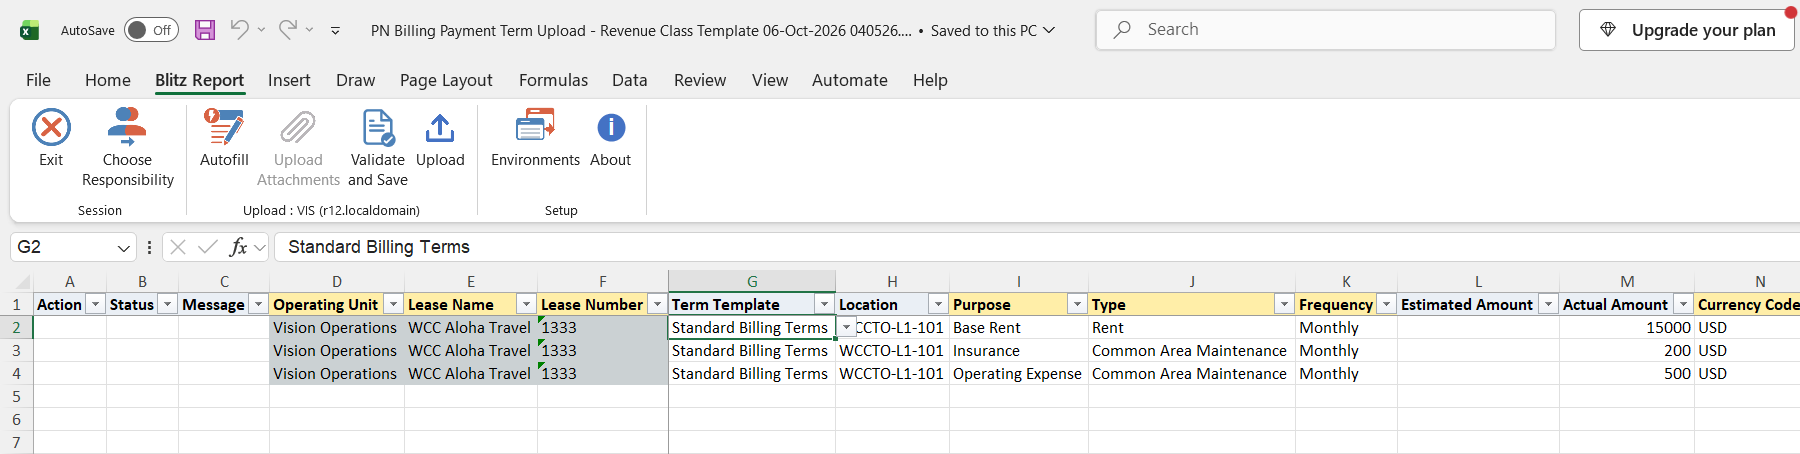The height and width of the screenshot is (454, 1800).
Task: Open the Lease Name filter dropdown
Action: click(526, 304)
